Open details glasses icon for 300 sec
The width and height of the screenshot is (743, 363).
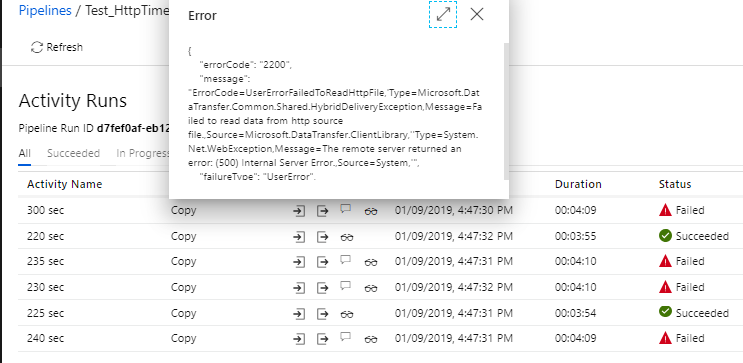click(371, 211)
